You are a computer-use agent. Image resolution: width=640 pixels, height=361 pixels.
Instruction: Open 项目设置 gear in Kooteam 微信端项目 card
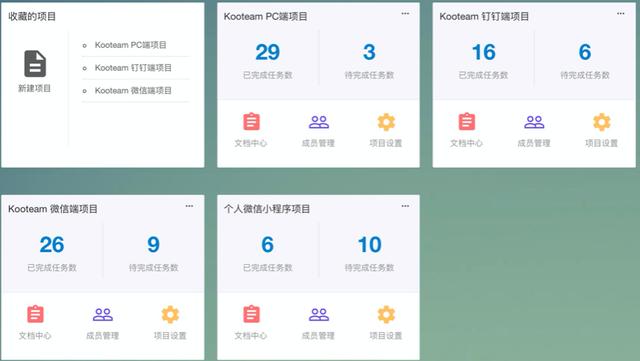pyautogui.click(x=170, y=314)
